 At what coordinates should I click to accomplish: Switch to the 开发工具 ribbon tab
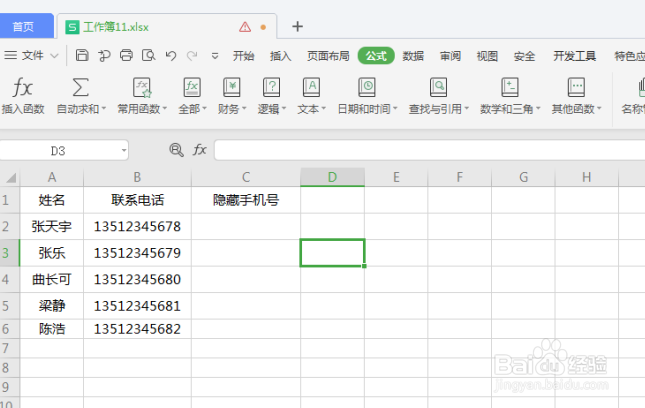574,56
